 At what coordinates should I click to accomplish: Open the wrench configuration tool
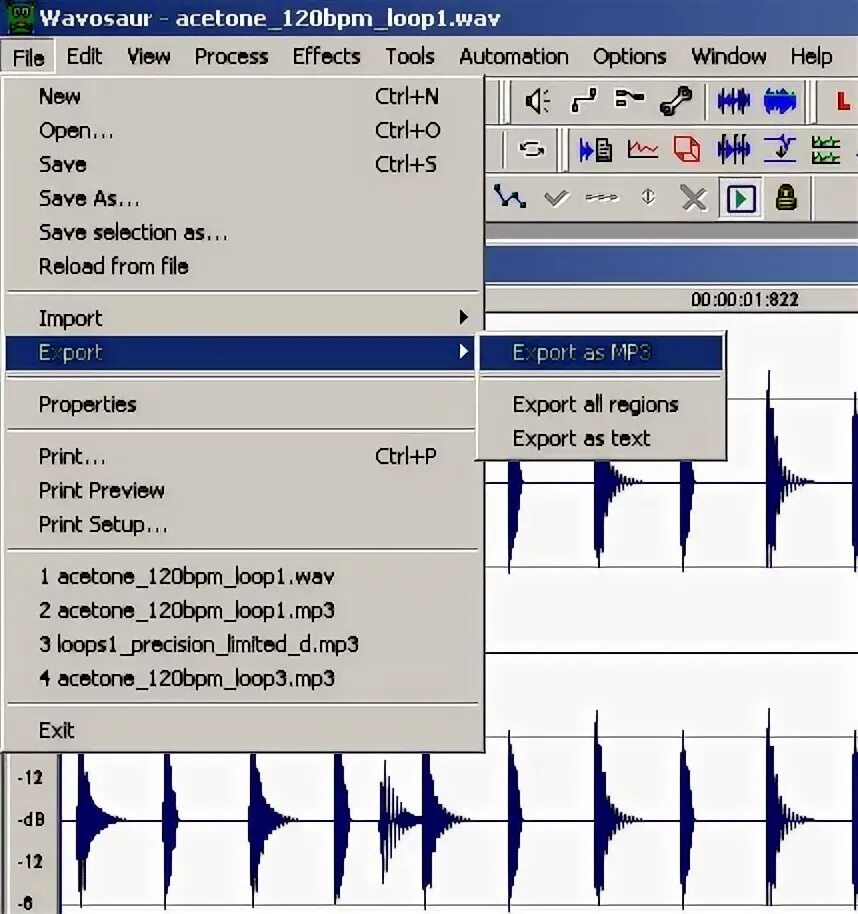tap(676, 101)
